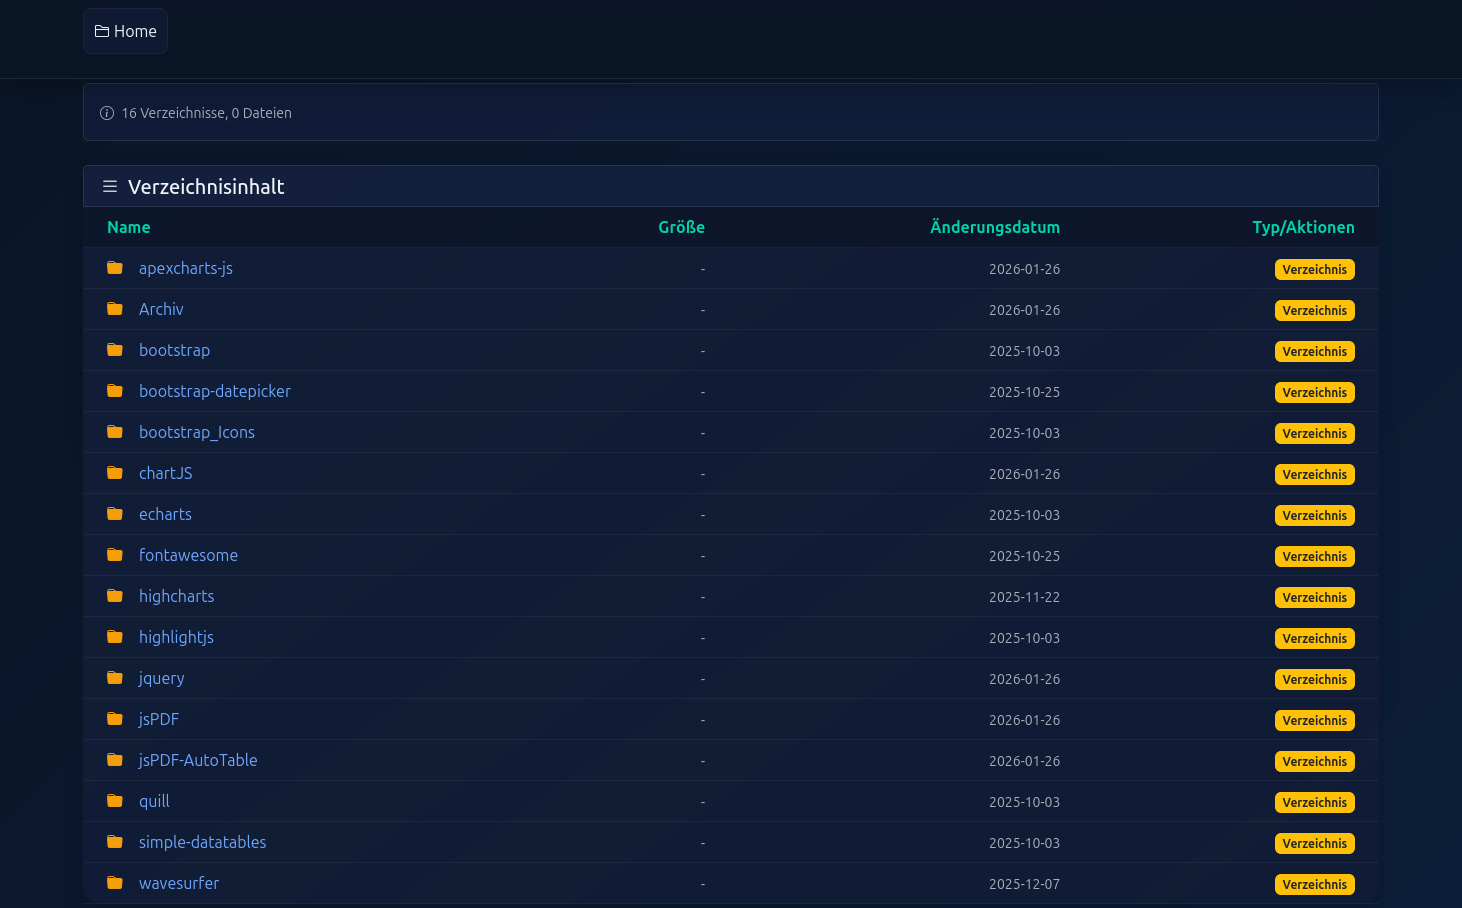Click the folder icon beside apexcharts-js

(x=114, y=268)
